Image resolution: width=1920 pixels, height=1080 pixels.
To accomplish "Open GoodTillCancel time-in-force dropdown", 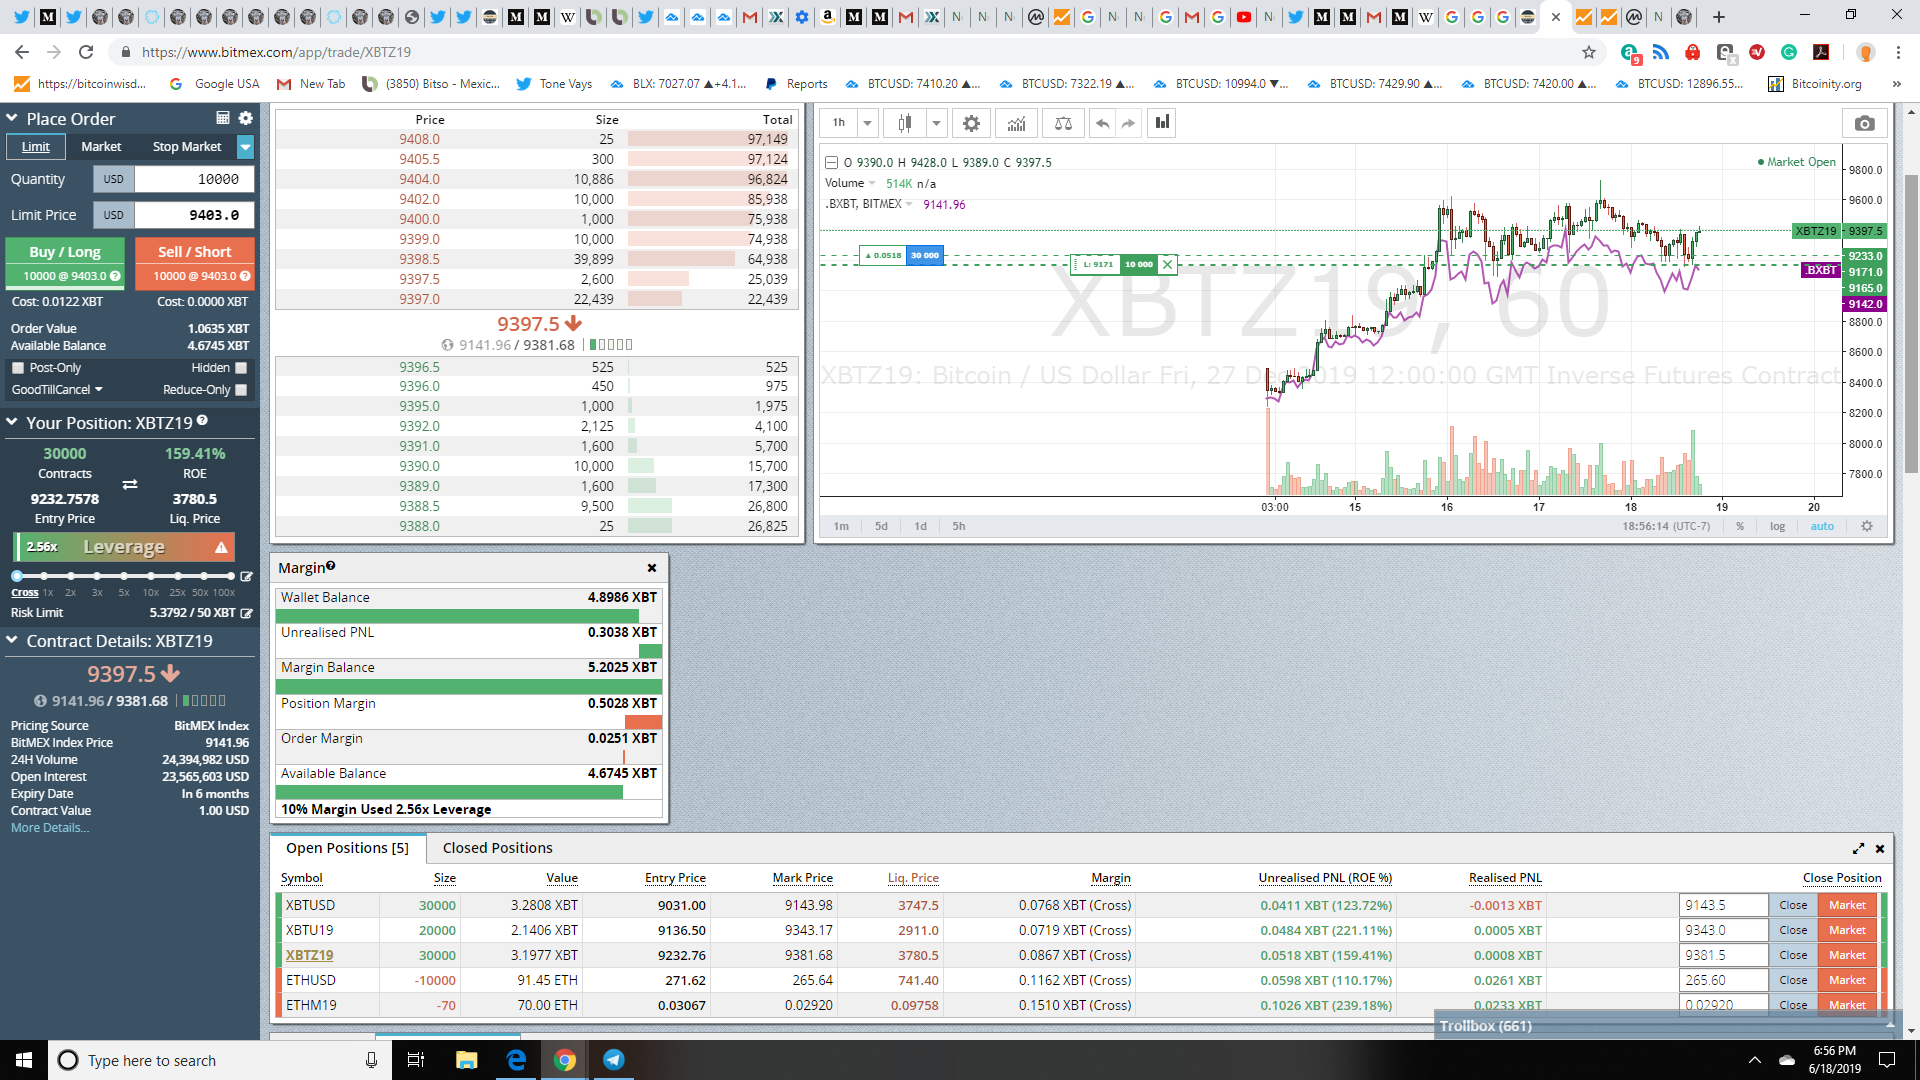I will (x=57, y=390).
